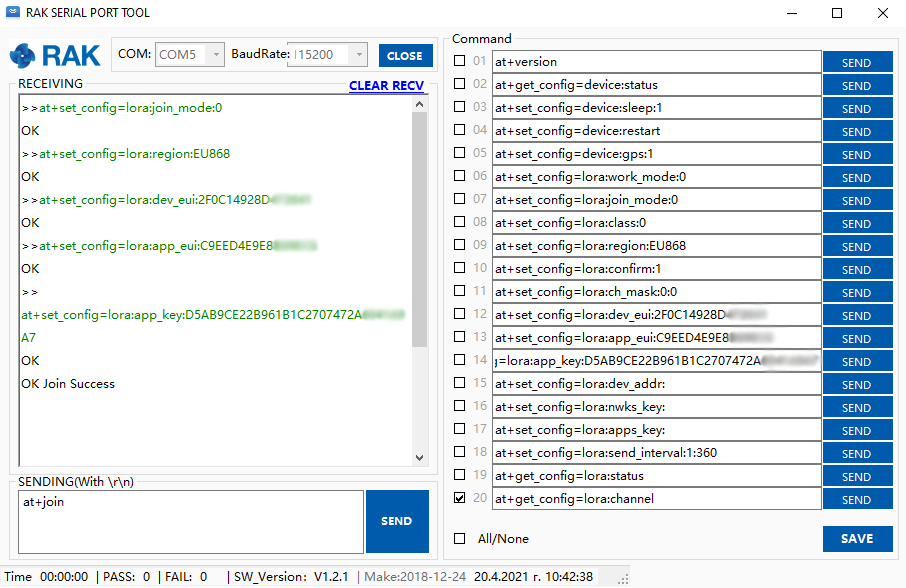
Task: Focus the send_interval command 18 field
Action: pos(656,453)
